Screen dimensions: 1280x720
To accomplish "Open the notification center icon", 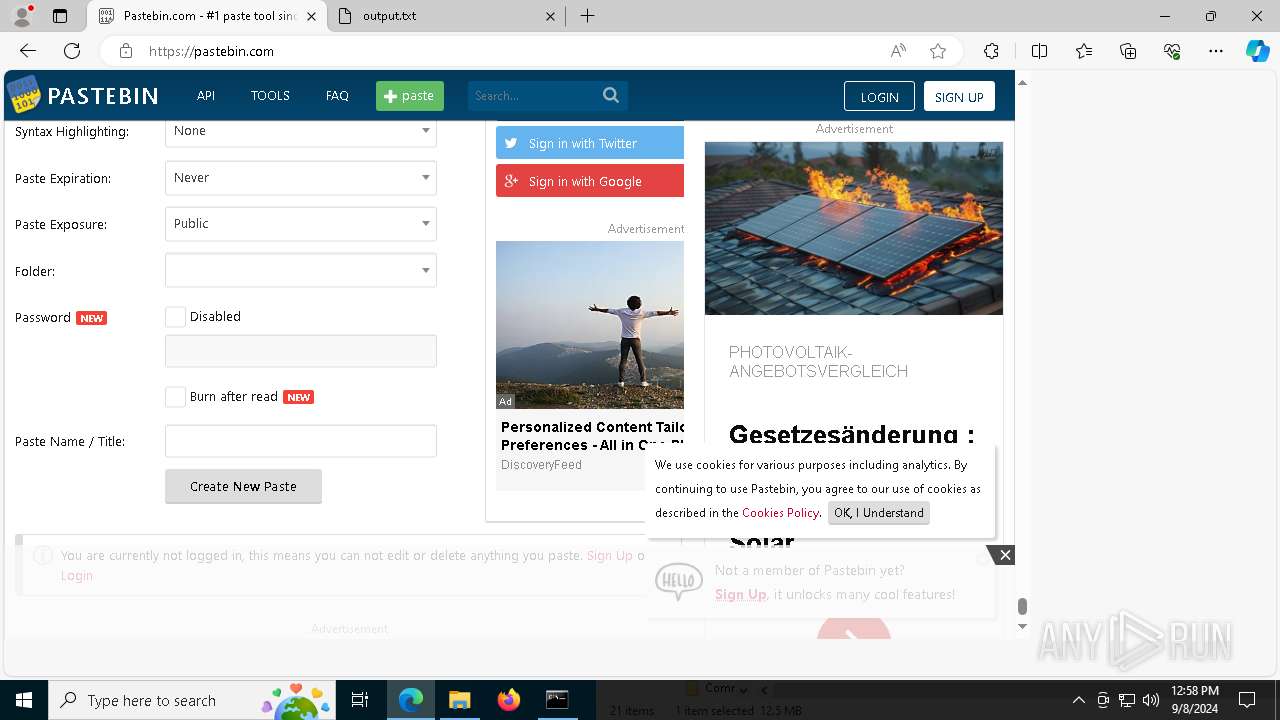I will click(1247, 700).
